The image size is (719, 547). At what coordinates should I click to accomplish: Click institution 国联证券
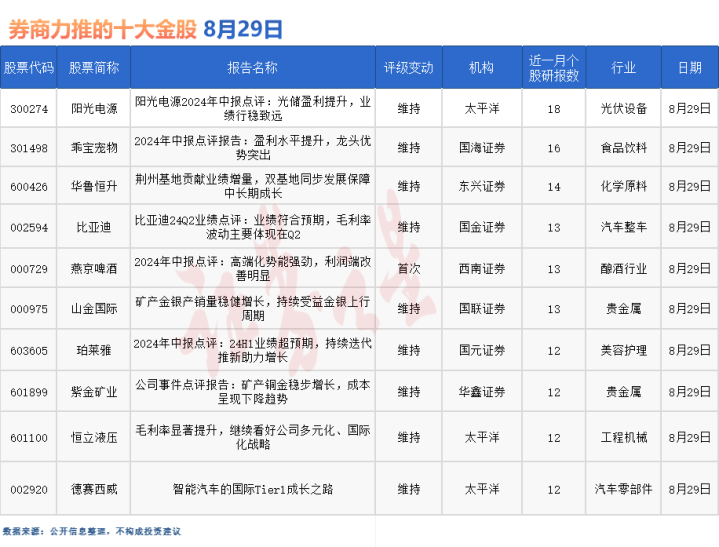481,309
